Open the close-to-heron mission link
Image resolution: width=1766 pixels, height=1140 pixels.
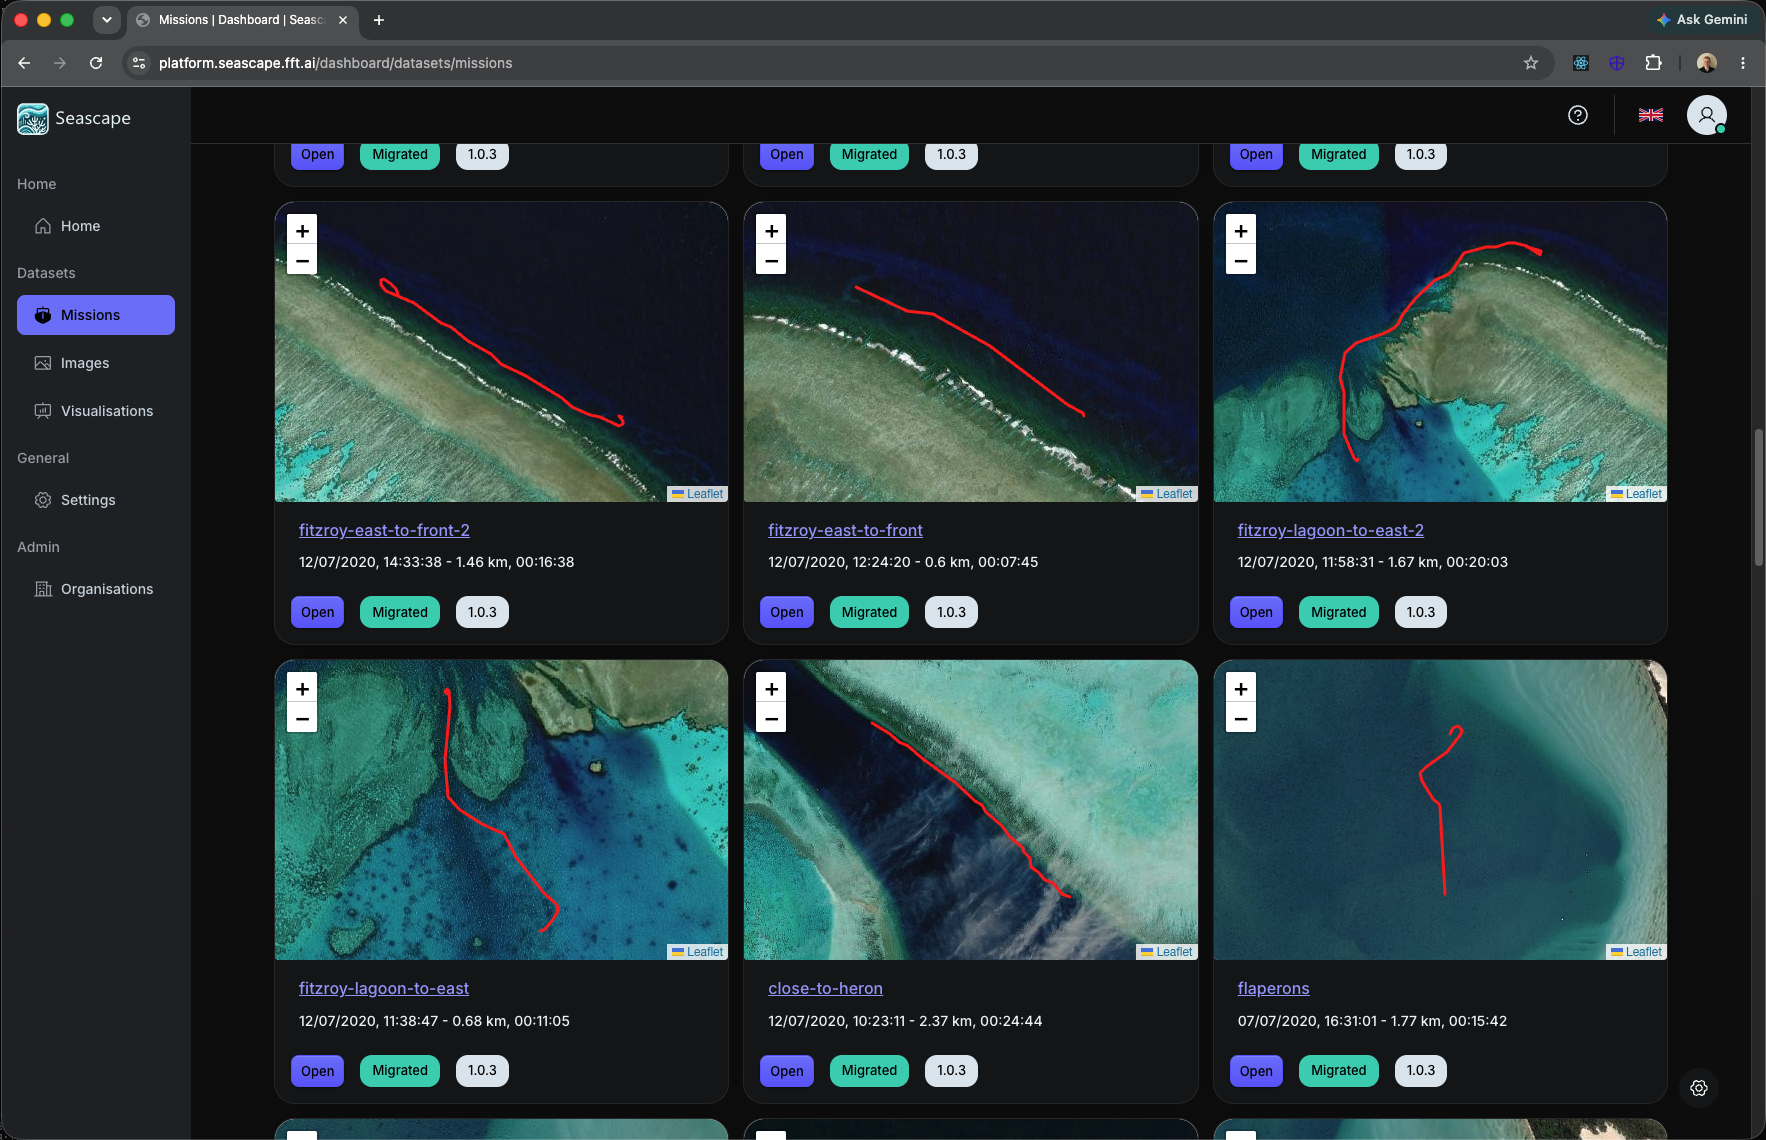tap(825, 988)
